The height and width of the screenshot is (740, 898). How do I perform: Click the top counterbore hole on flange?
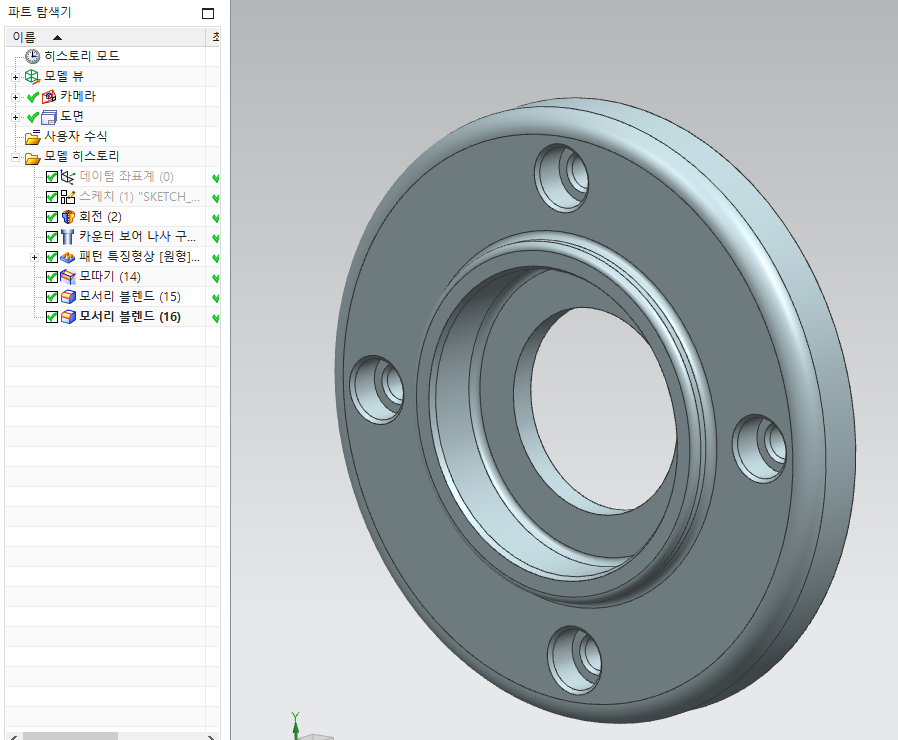[562, 178]
